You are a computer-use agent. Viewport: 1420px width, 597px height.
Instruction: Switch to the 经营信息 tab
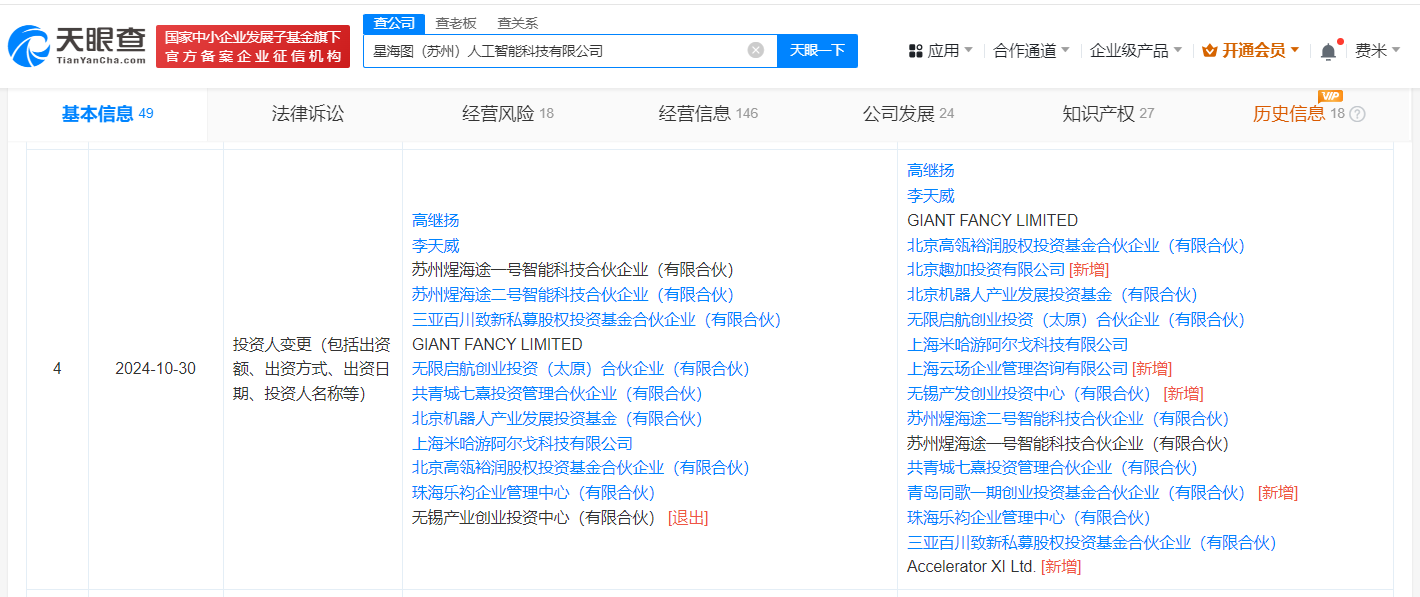[708, 114]
